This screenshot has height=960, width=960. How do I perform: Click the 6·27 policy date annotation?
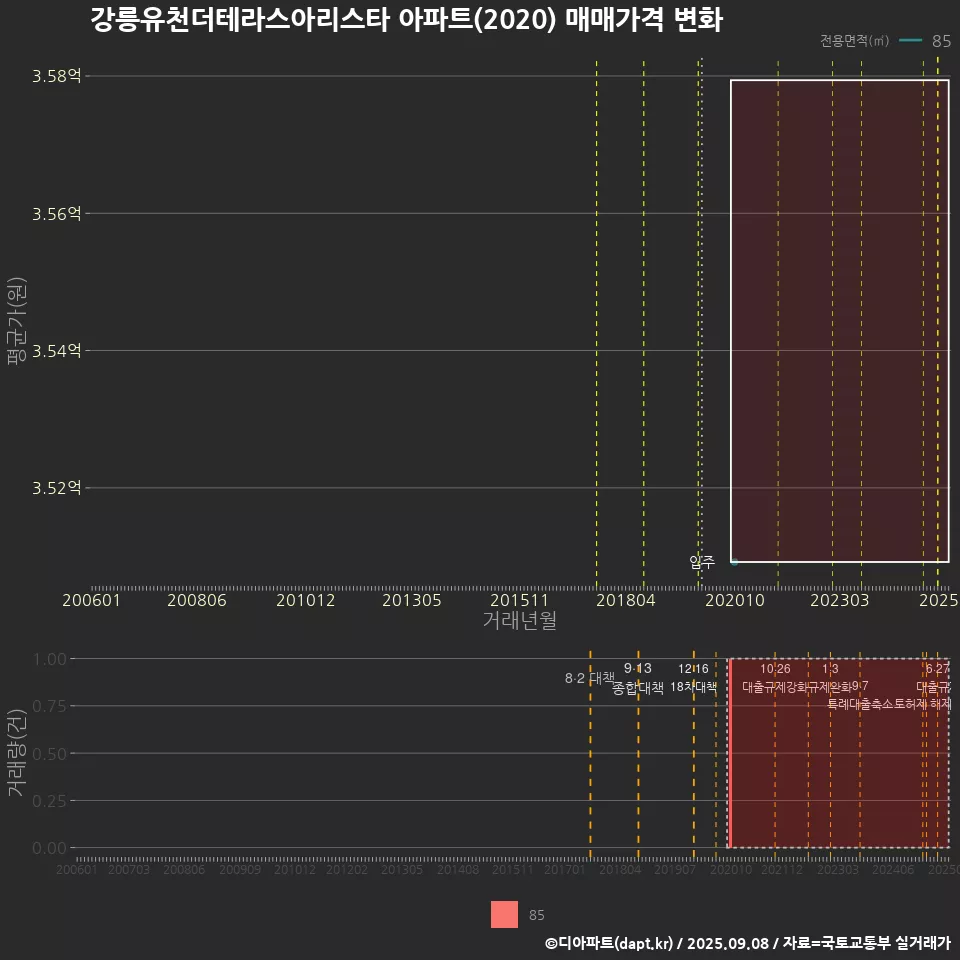[937, 669]
